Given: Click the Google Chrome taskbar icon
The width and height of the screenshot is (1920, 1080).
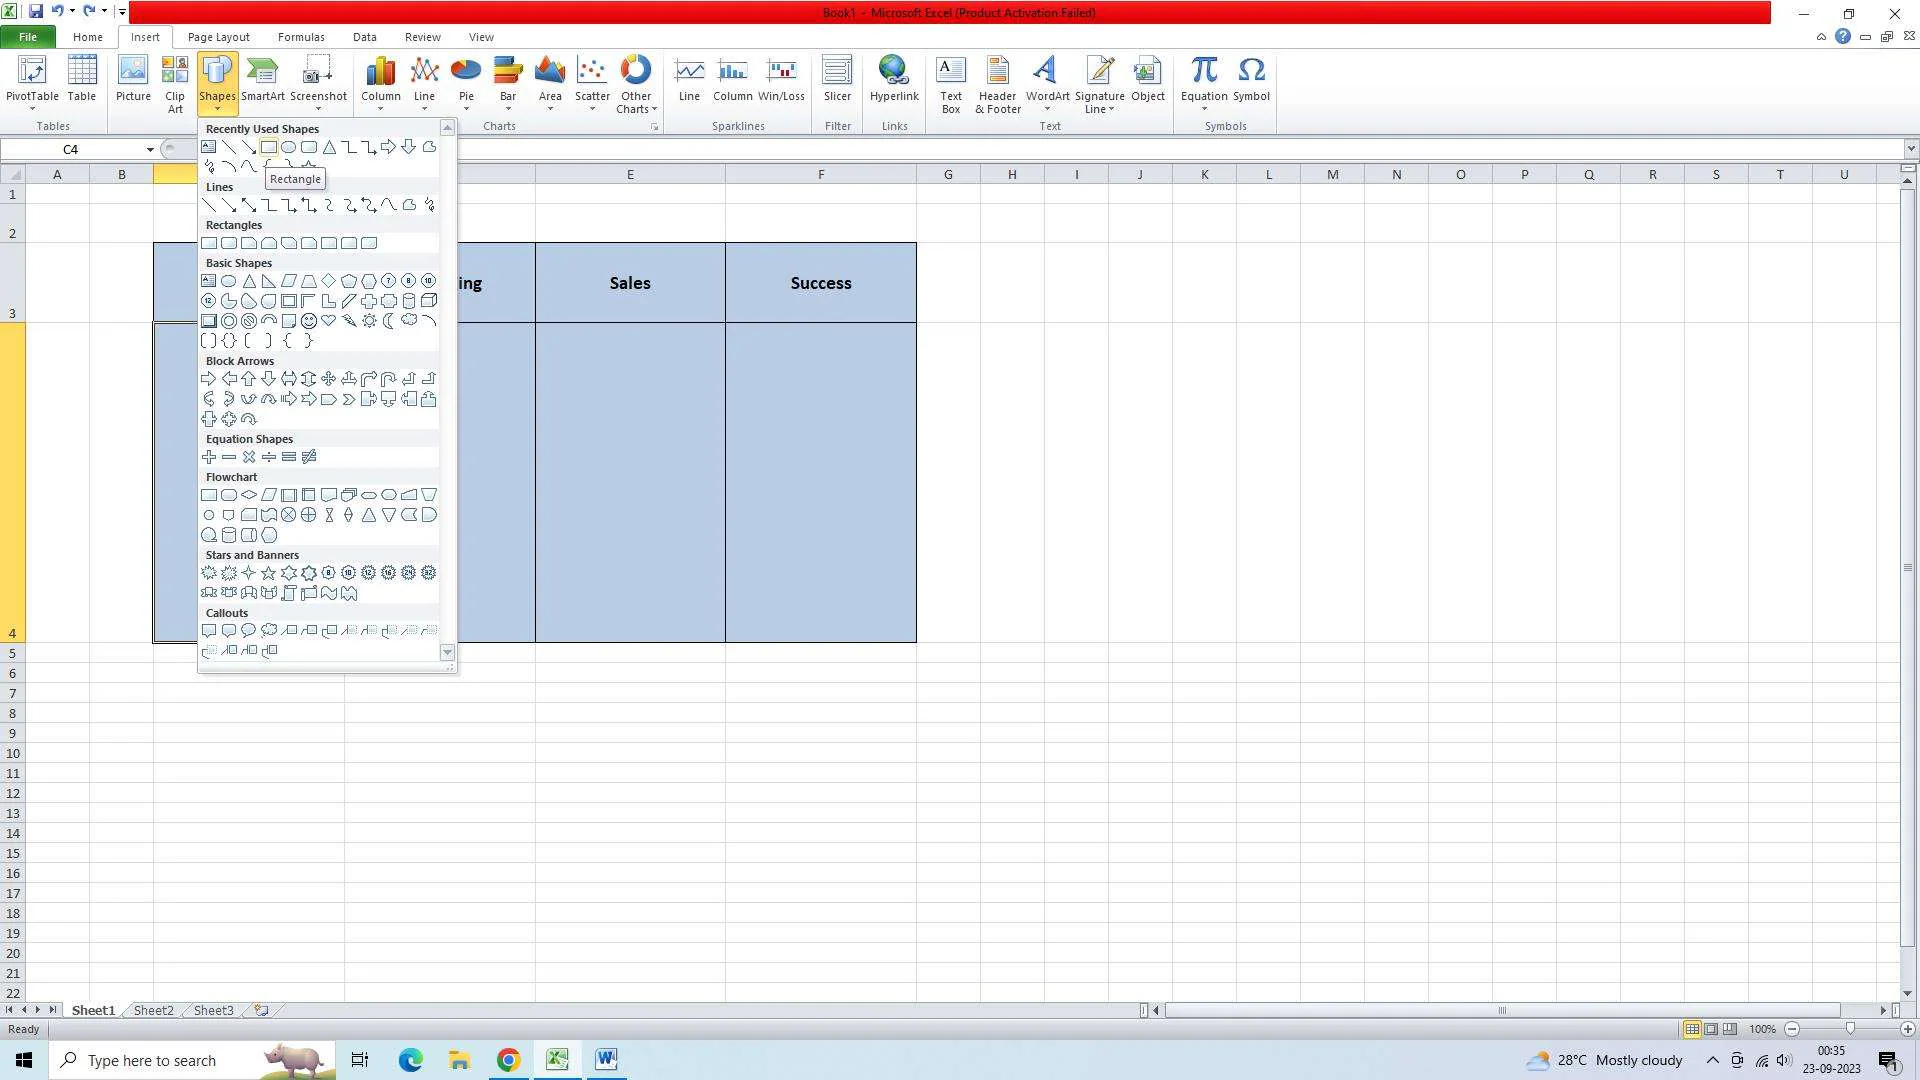Looking at the screenshot, I should (508, 1059).
